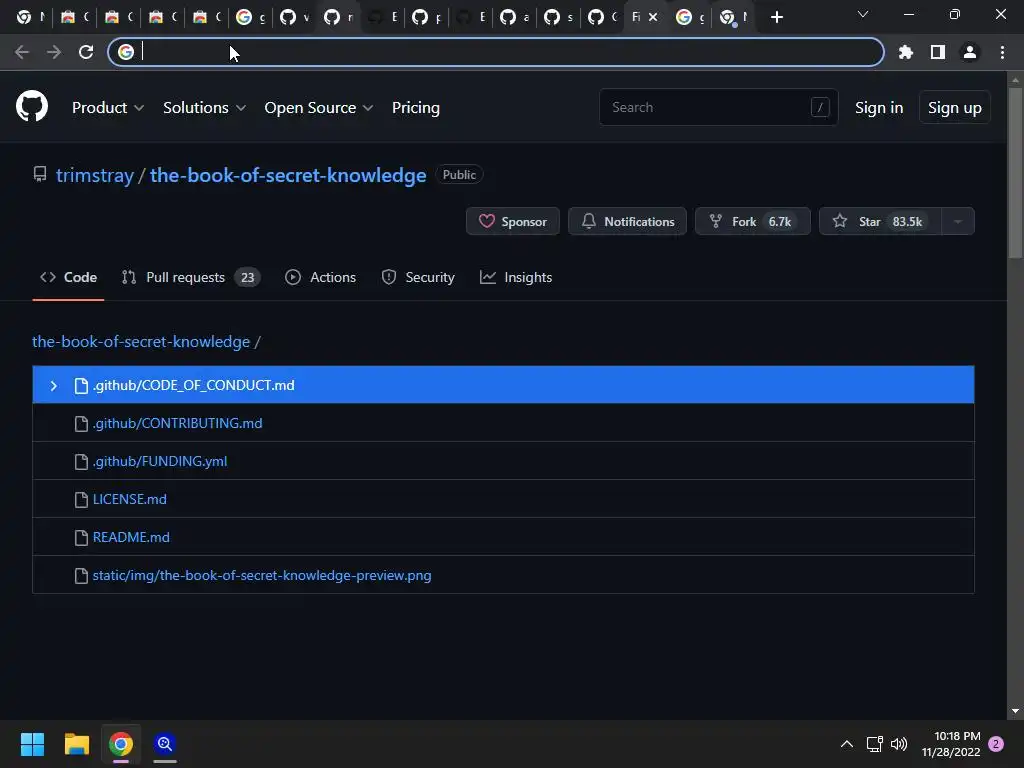Open static/img preview.png file
Viewport: 1024px width, 768px height.
262,575
